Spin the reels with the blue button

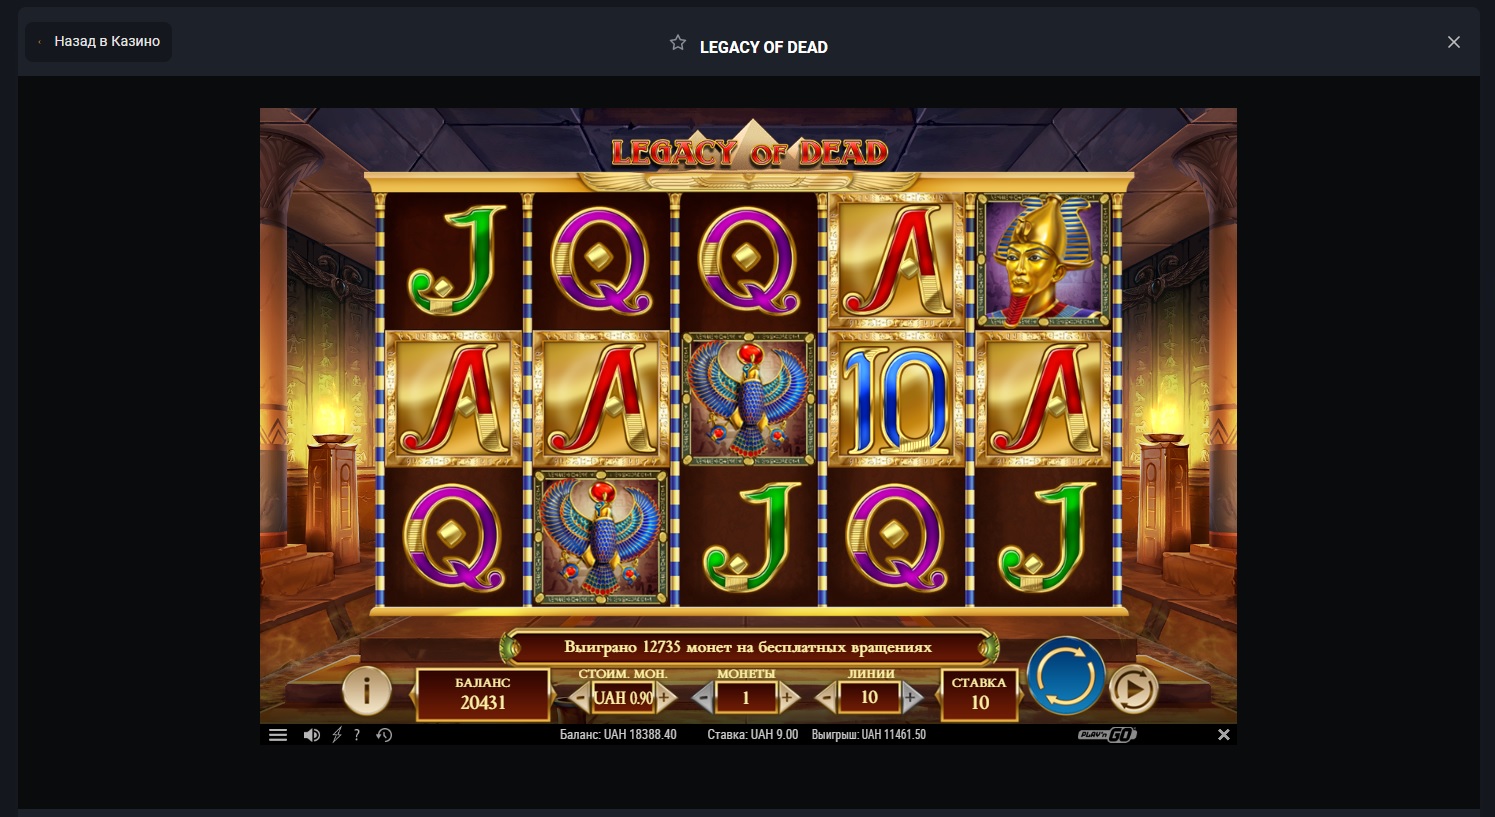(1066, 677)
